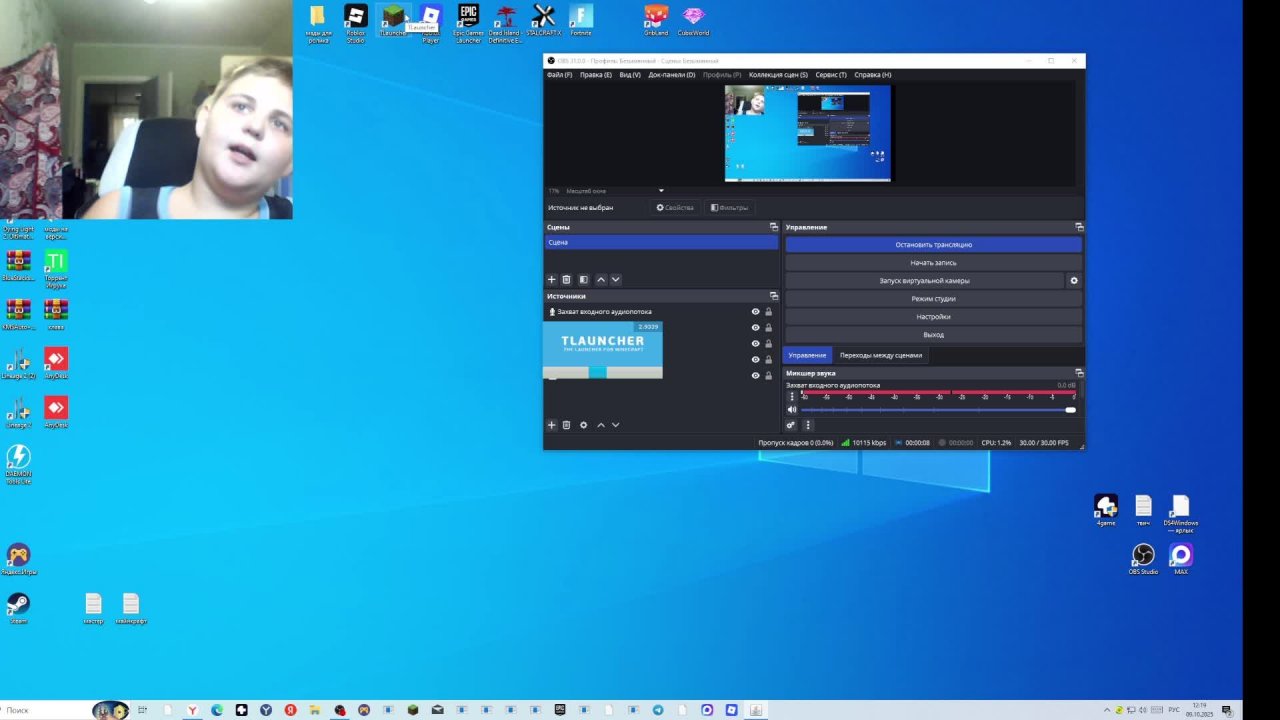Hide the Захват входного аудиопотока source
Image resolution: width=1280 pixels, height=720 pixels.
click(x=756, y=312)
